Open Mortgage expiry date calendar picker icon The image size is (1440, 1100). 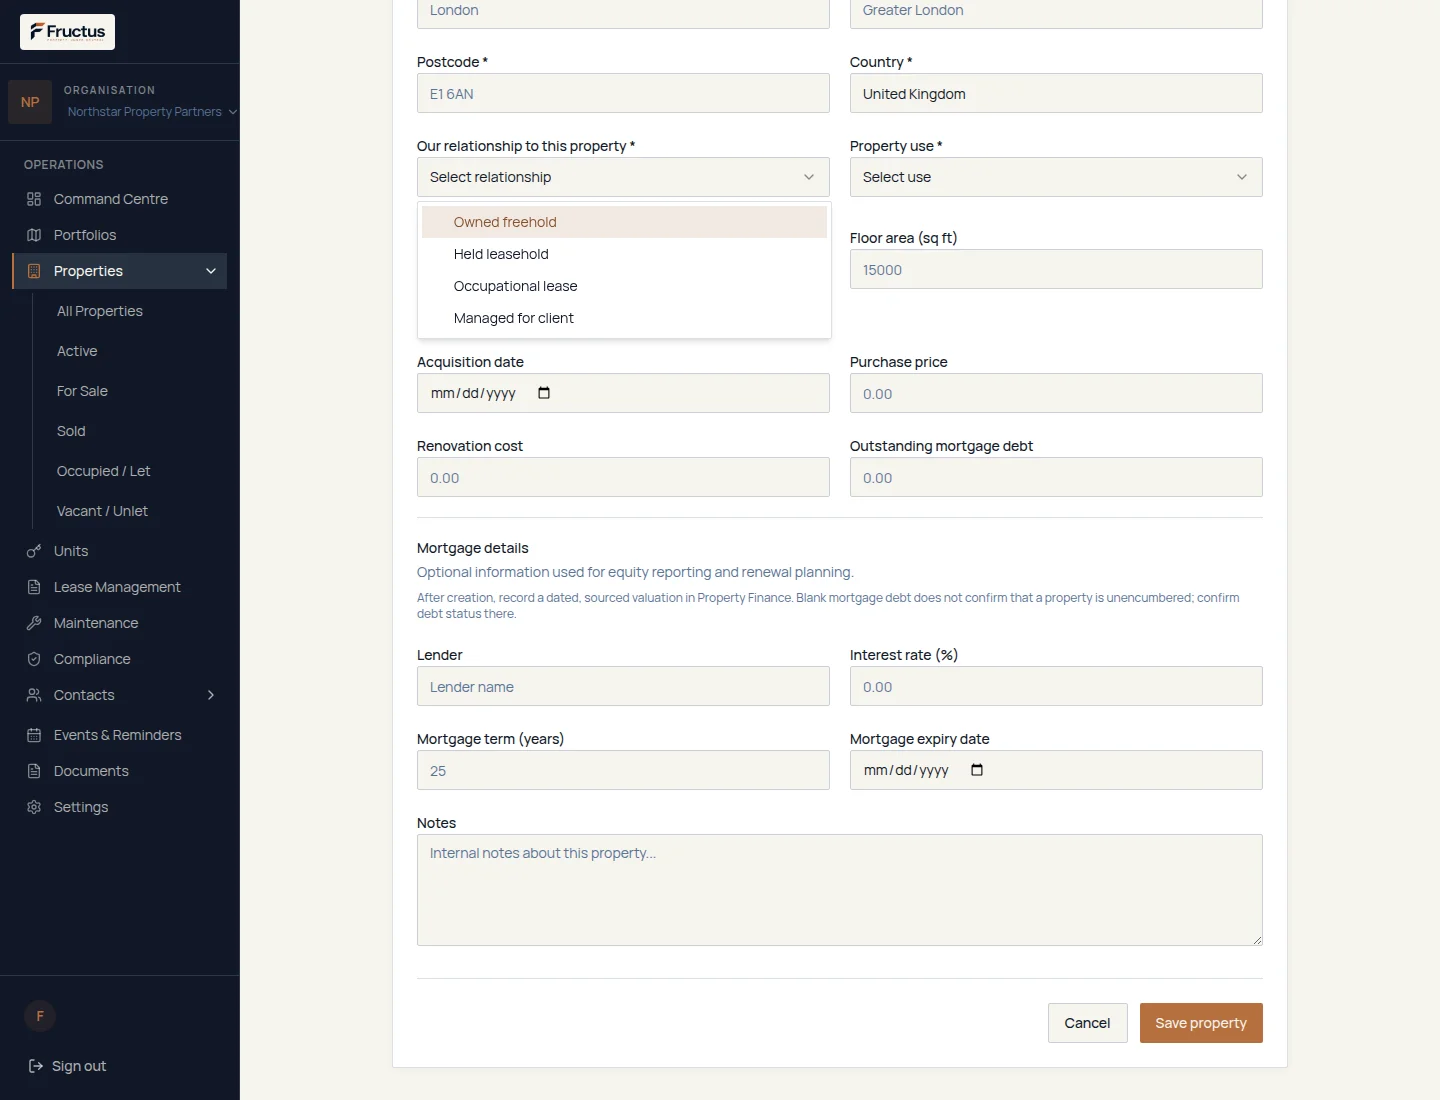tap(977, 770)
